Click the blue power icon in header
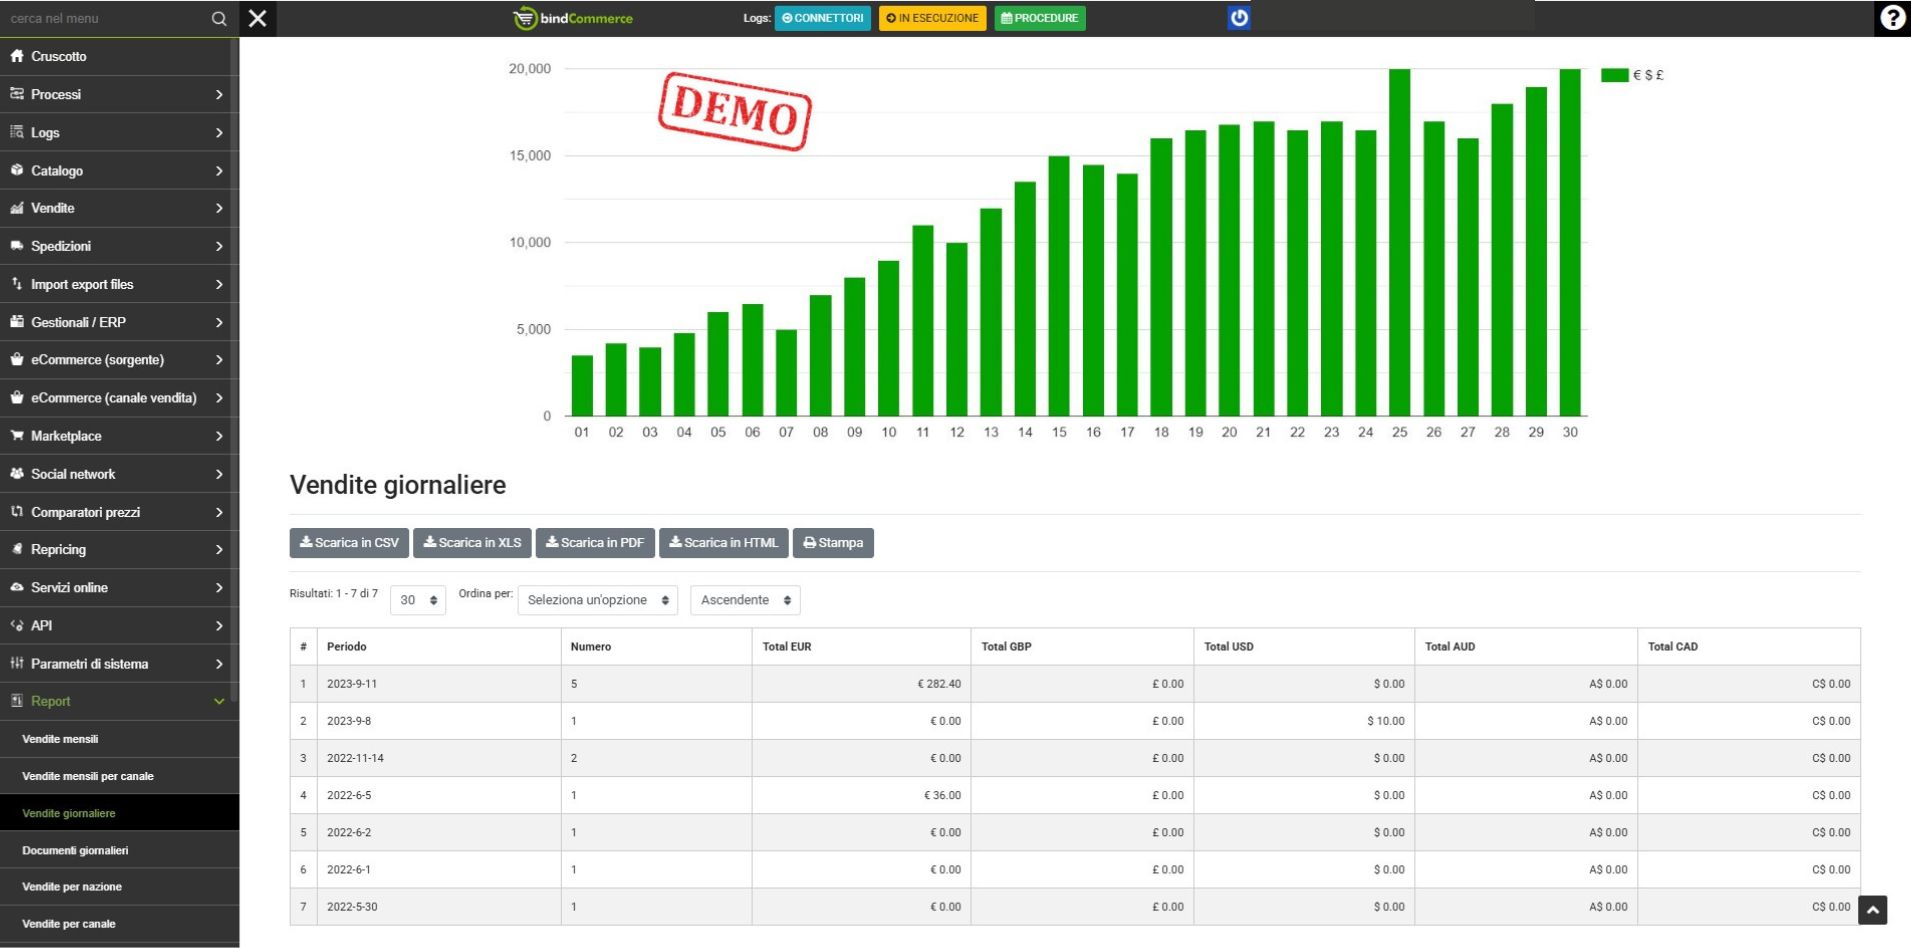 [x=1238, y=18]
